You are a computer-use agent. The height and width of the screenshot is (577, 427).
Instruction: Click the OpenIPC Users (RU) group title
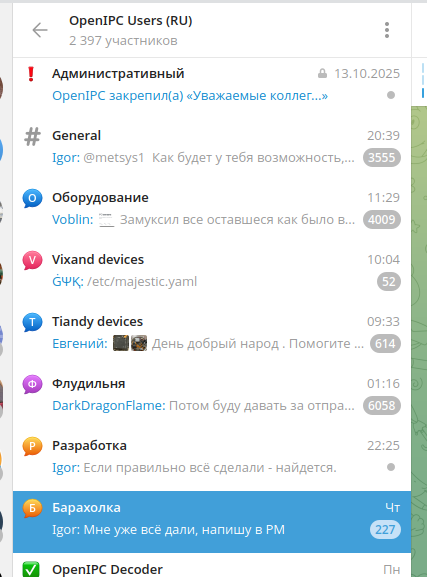pos(131,21)
